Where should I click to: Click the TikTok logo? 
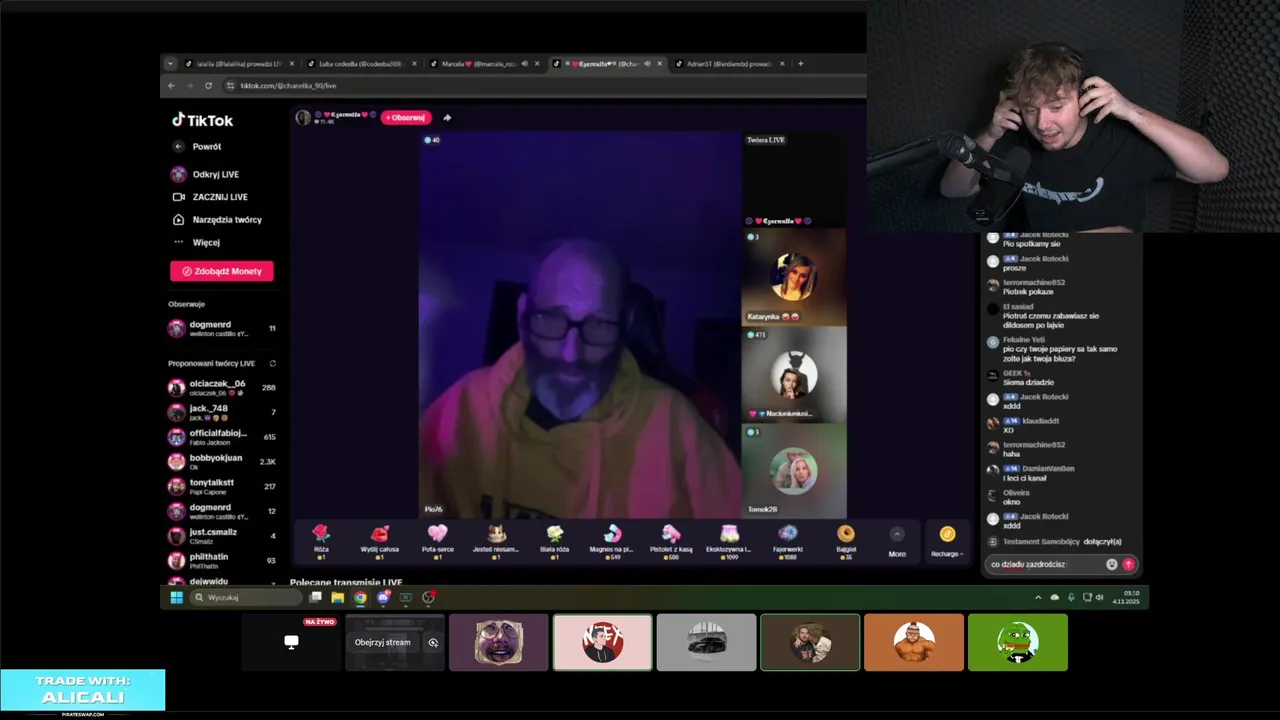202,120
